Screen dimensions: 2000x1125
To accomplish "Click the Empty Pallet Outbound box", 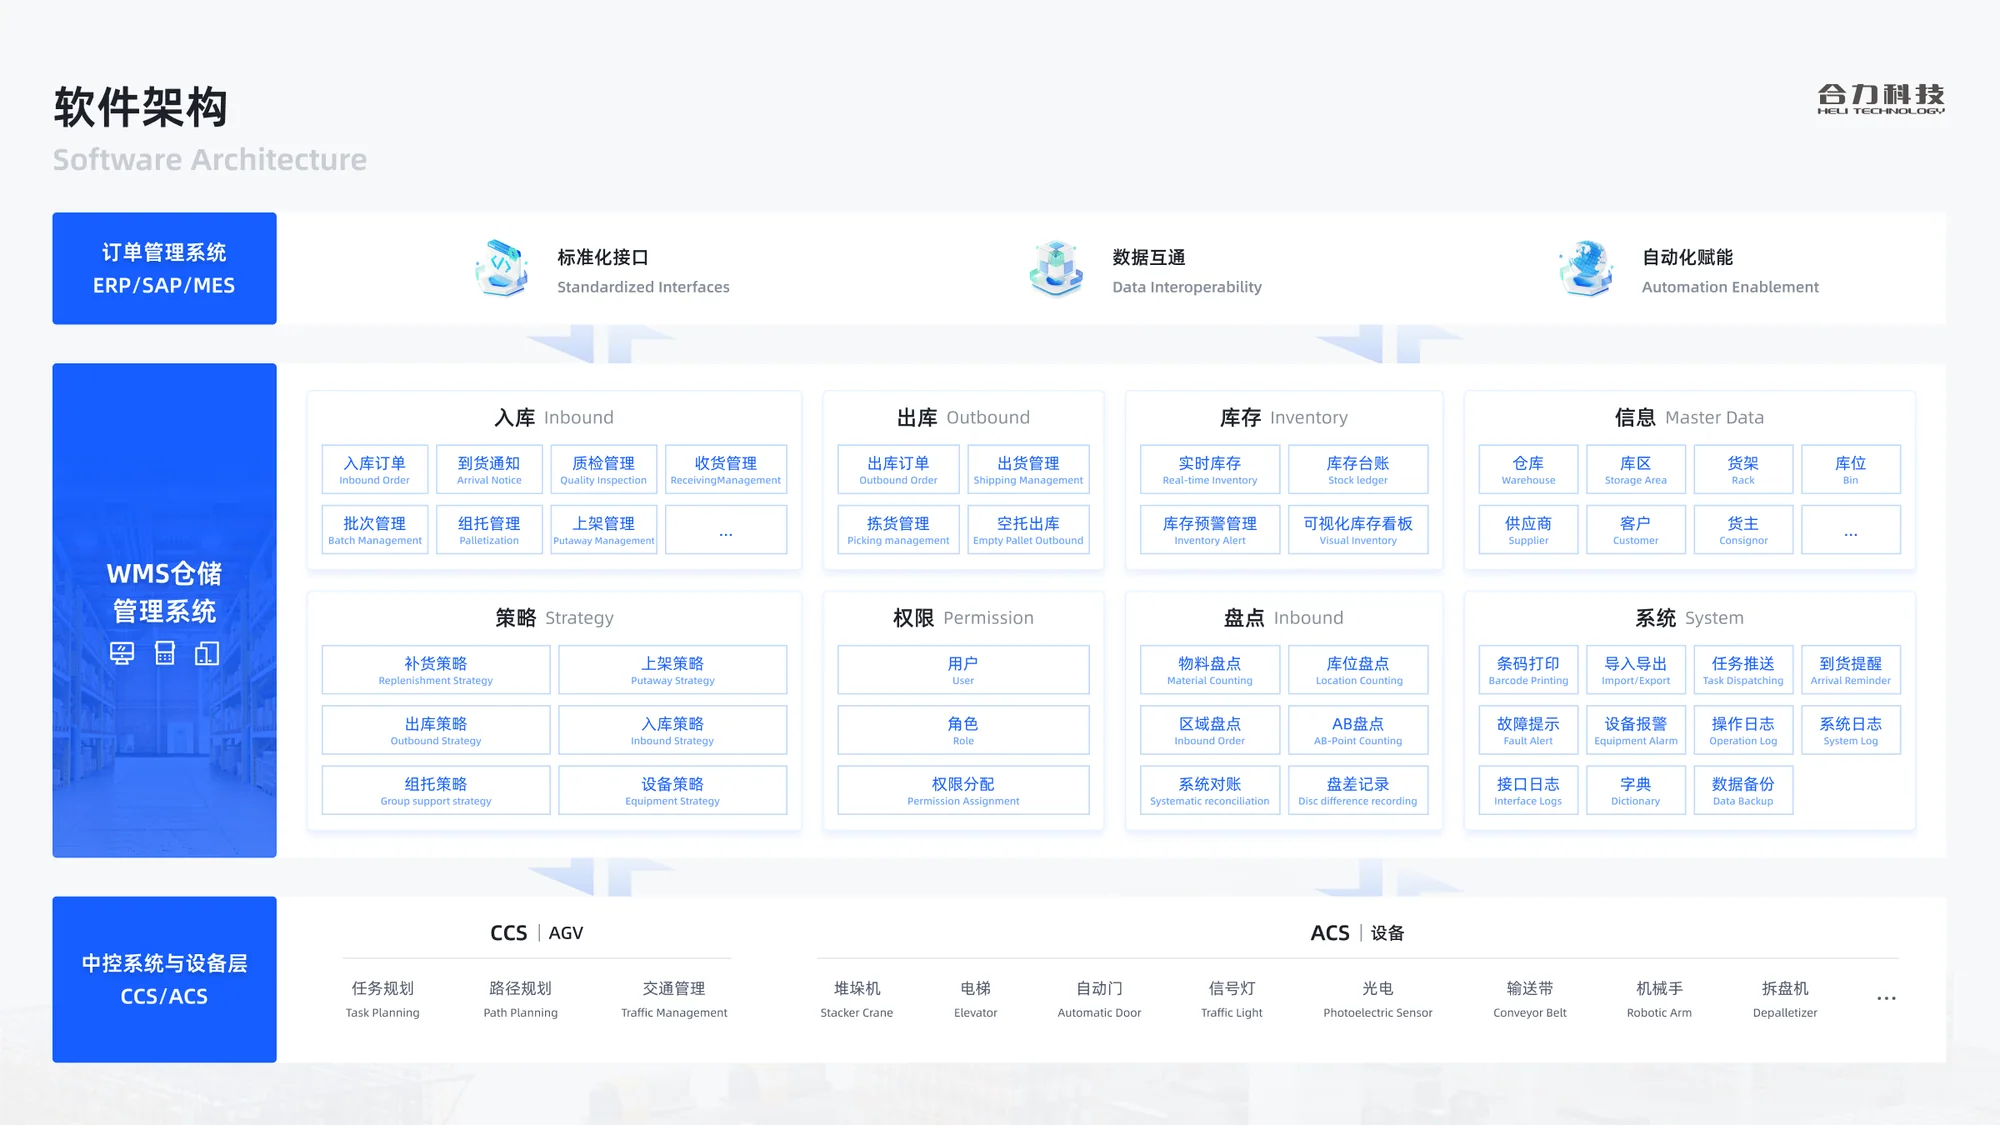I will point(1028,529).
